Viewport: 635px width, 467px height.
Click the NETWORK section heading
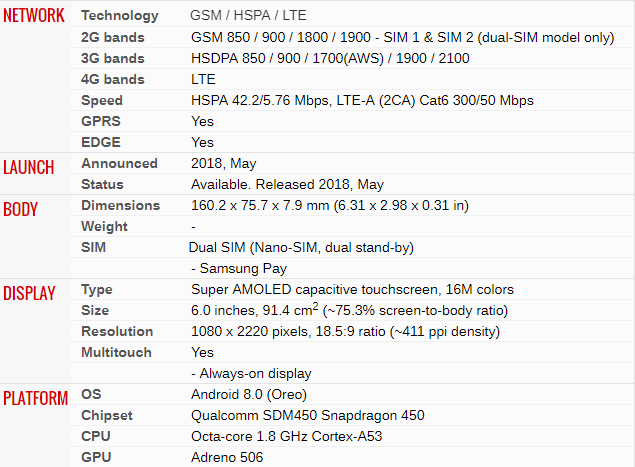pyautogui.click(x=34, y=16)
